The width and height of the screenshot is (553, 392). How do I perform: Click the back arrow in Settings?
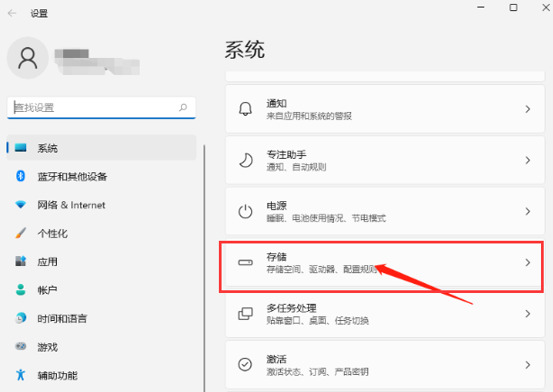(x=12, y=13)
